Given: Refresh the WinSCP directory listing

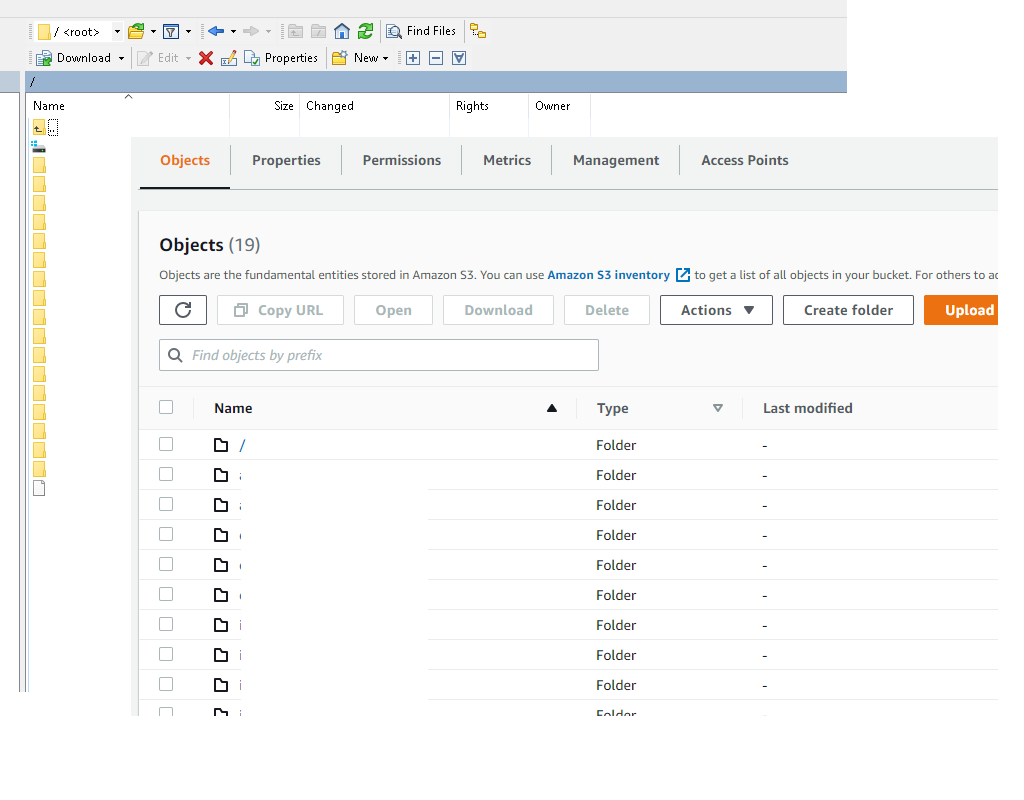Looking at the screenshot, I should point(365,31).
